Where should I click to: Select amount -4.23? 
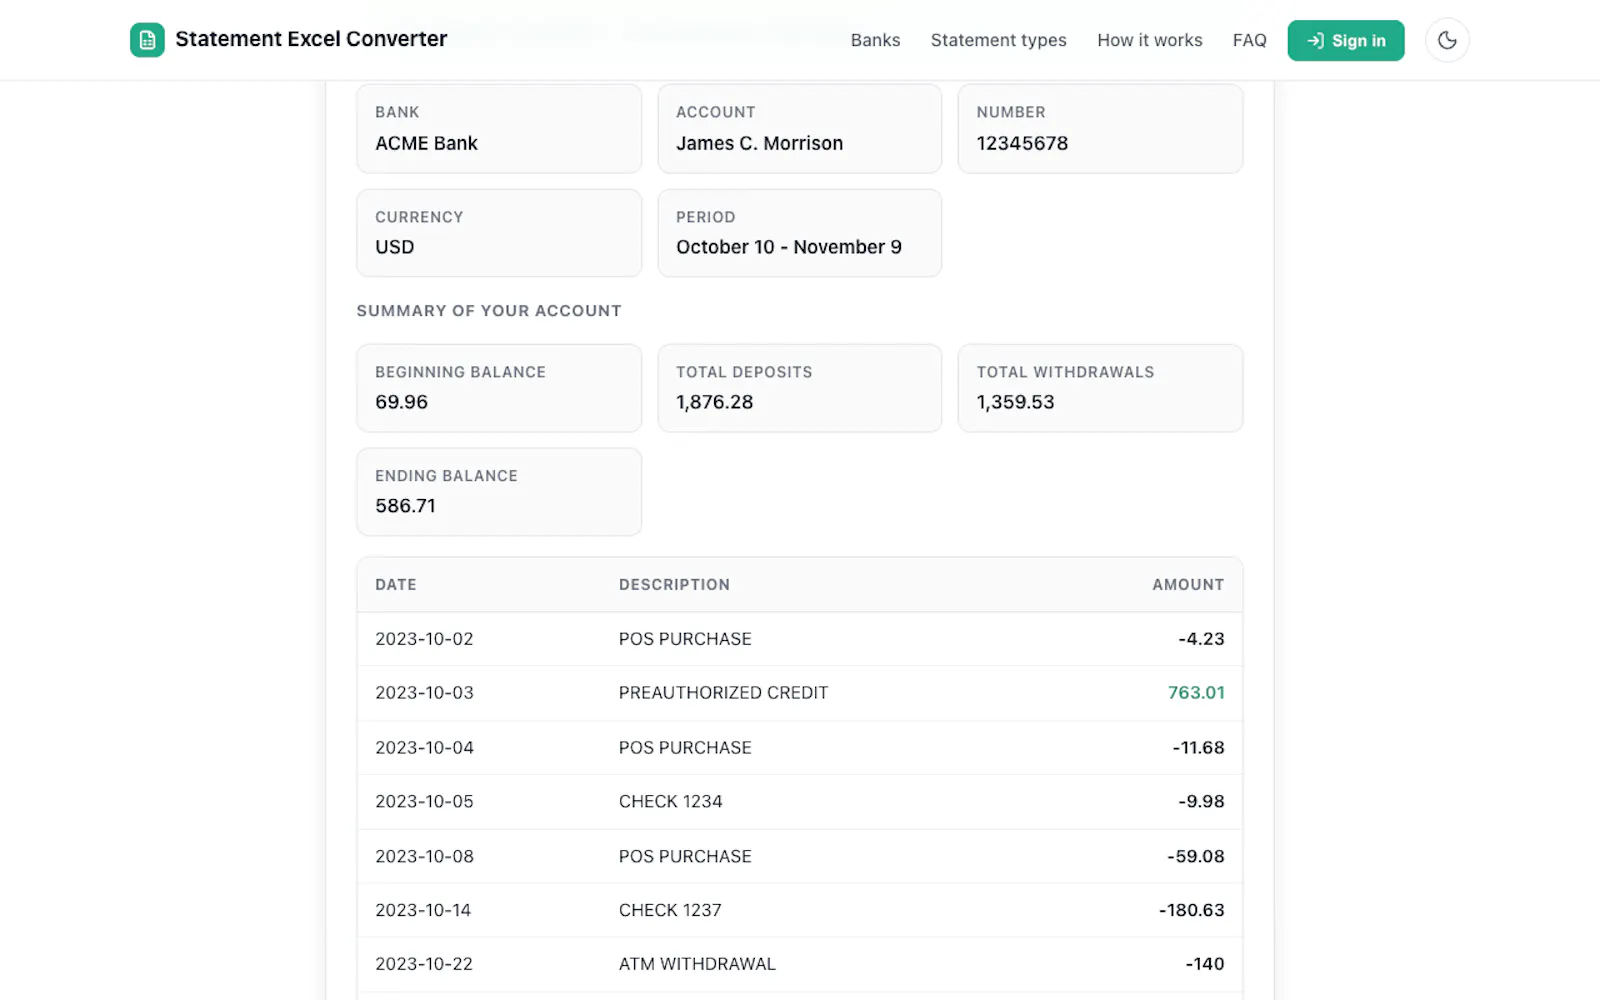[1201, 639]
